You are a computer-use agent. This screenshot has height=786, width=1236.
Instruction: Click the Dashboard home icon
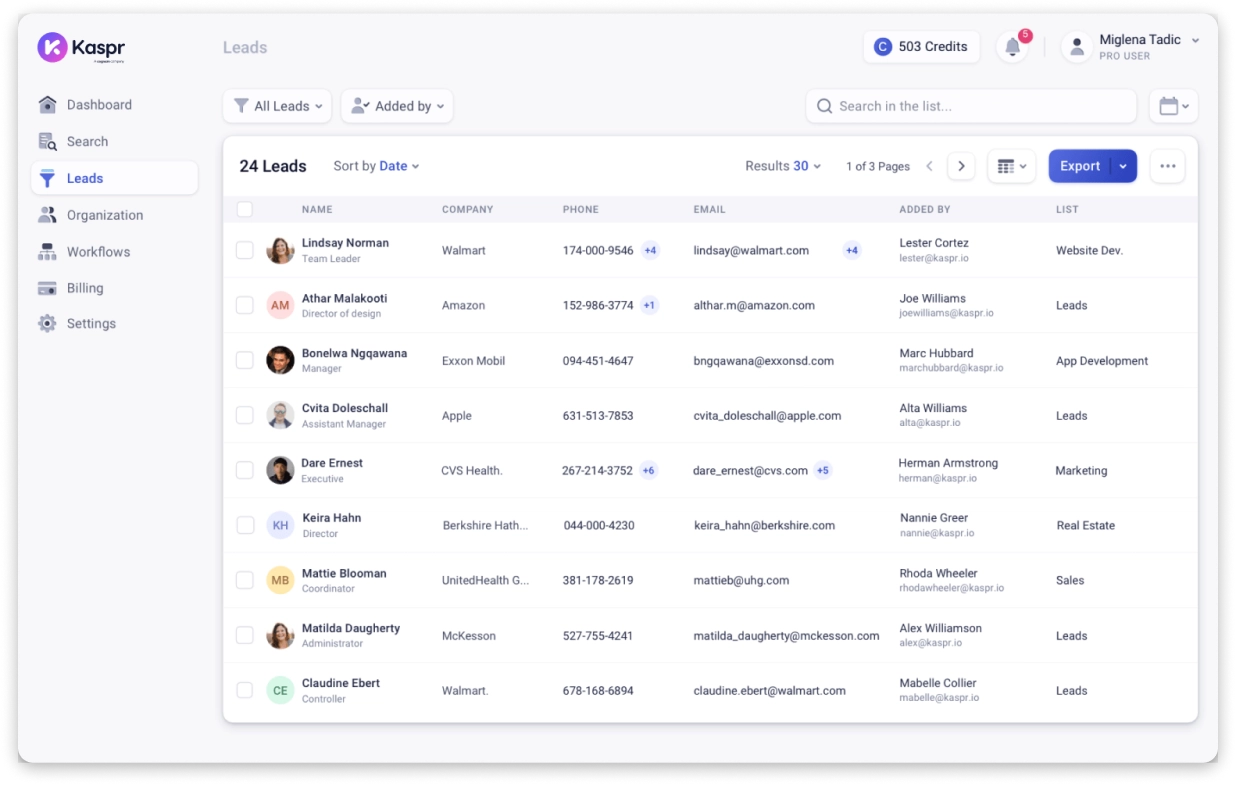(47, 105)
